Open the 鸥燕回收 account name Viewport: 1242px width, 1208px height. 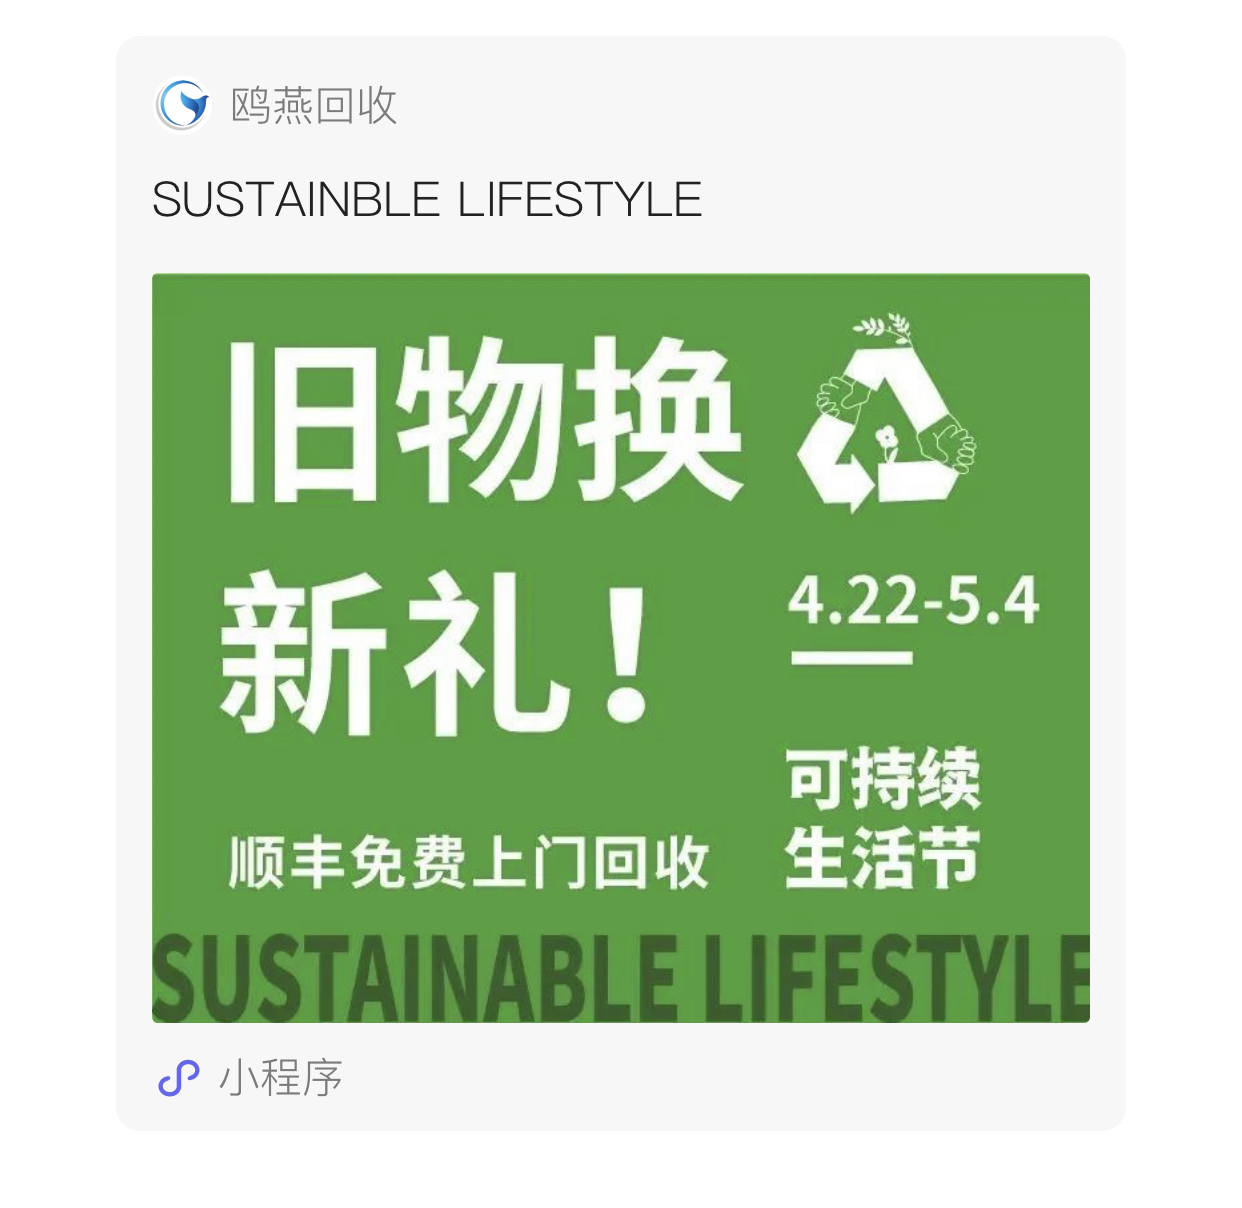tap(314, 105)
